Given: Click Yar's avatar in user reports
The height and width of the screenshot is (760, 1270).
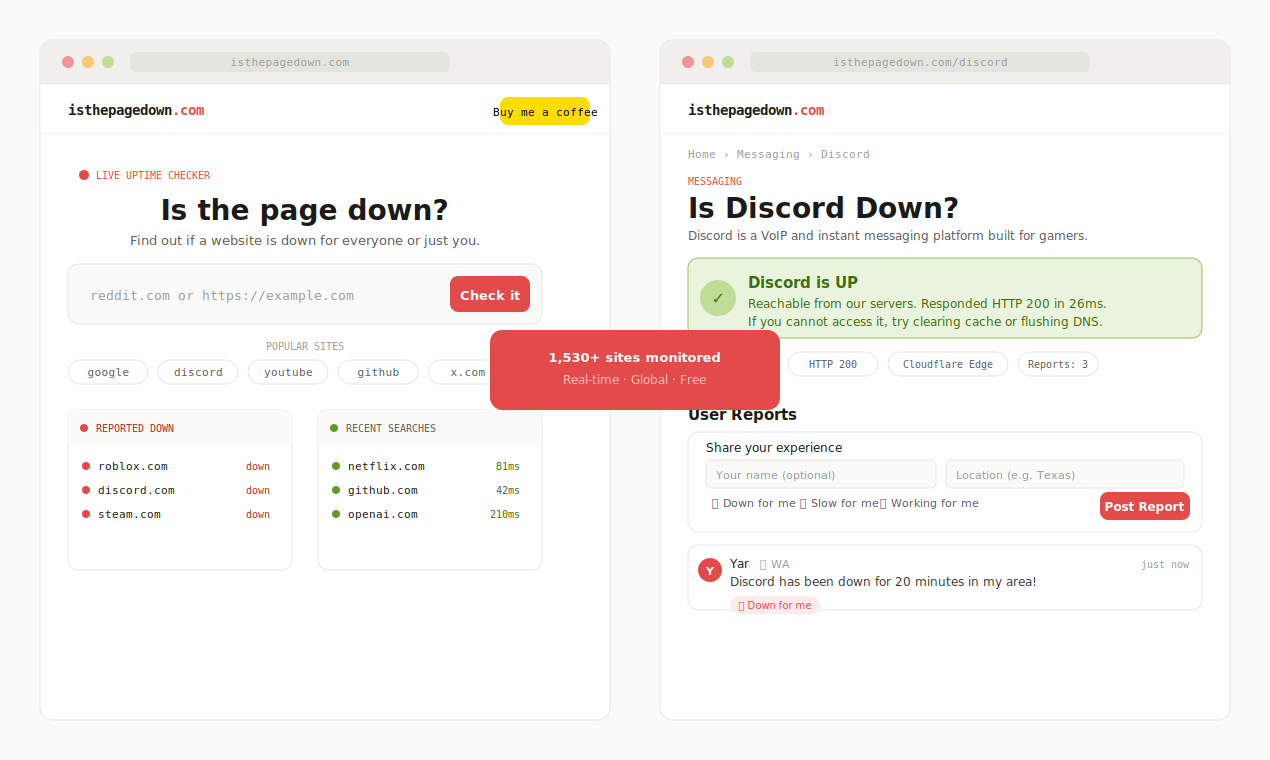Looking at the screenshot, I should [710, 570].
